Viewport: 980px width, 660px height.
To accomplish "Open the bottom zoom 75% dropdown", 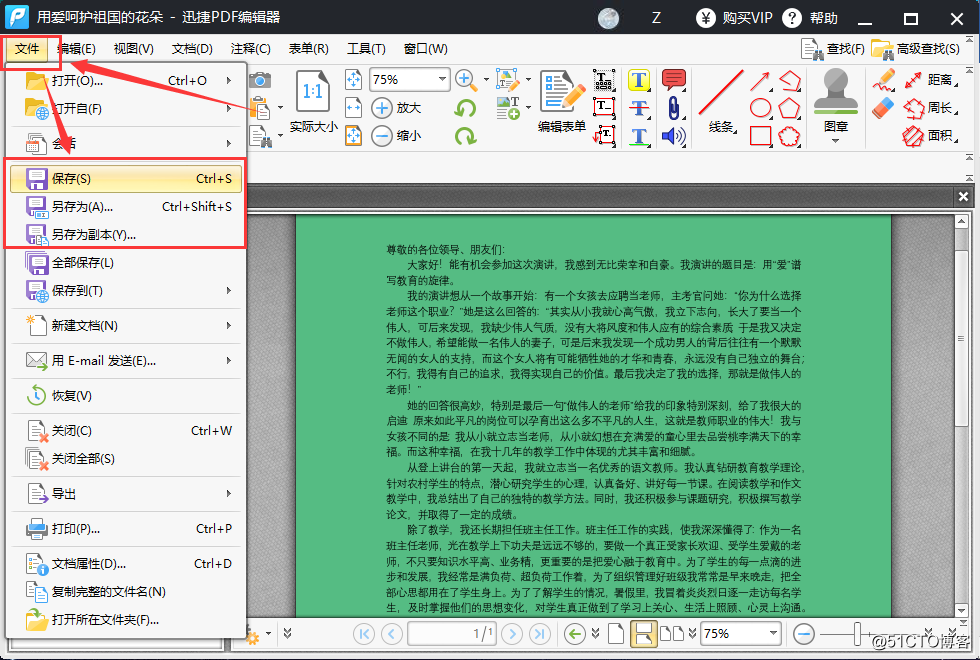I will pyautogui.click(x=773, y=634).
